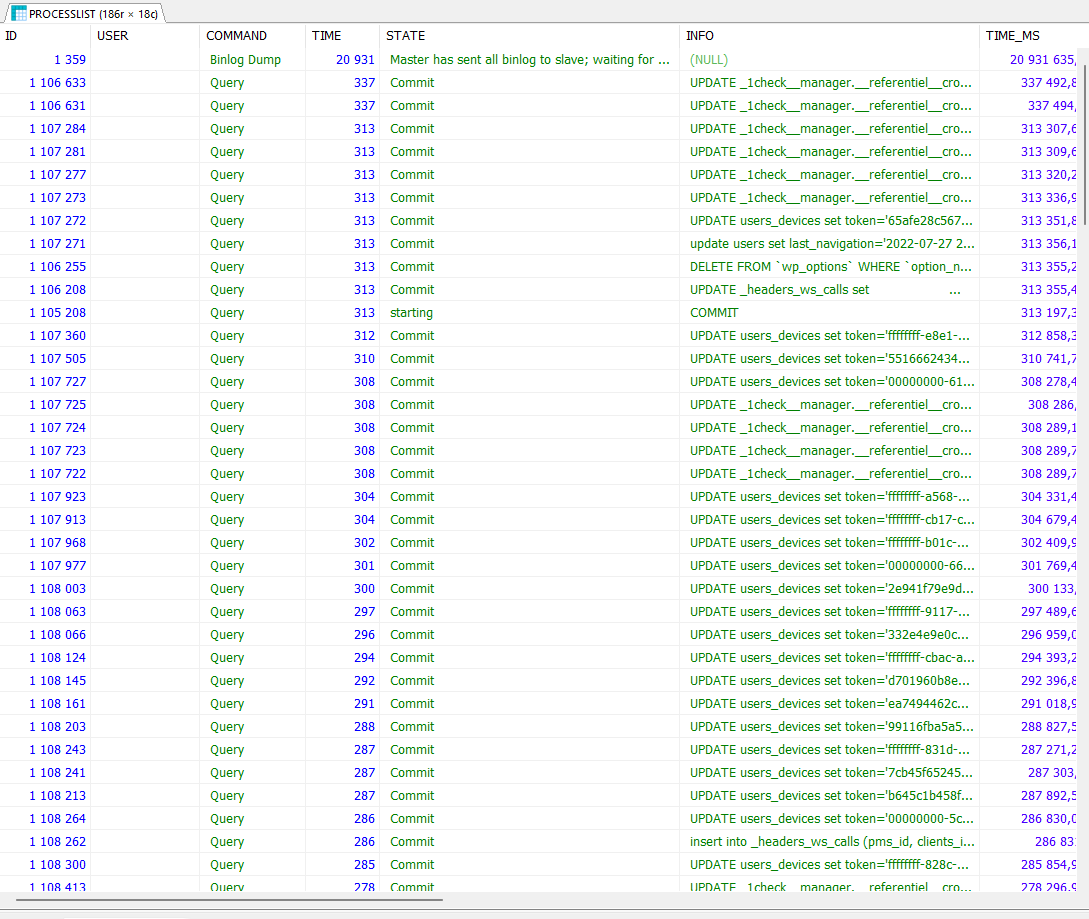Click the PROCESSLIST table icon in the tab

[18, 13]
